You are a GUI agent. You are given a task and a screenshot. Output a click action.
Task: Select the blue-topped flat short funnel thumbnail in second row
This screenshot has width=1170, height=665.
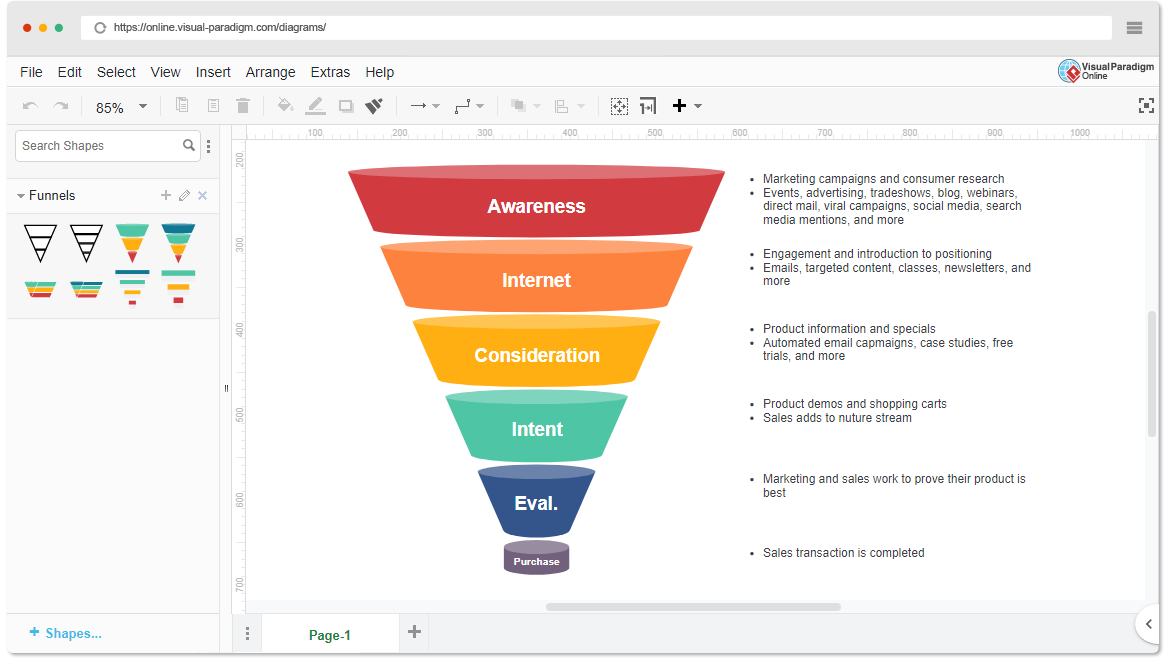[x=86, y=289]
